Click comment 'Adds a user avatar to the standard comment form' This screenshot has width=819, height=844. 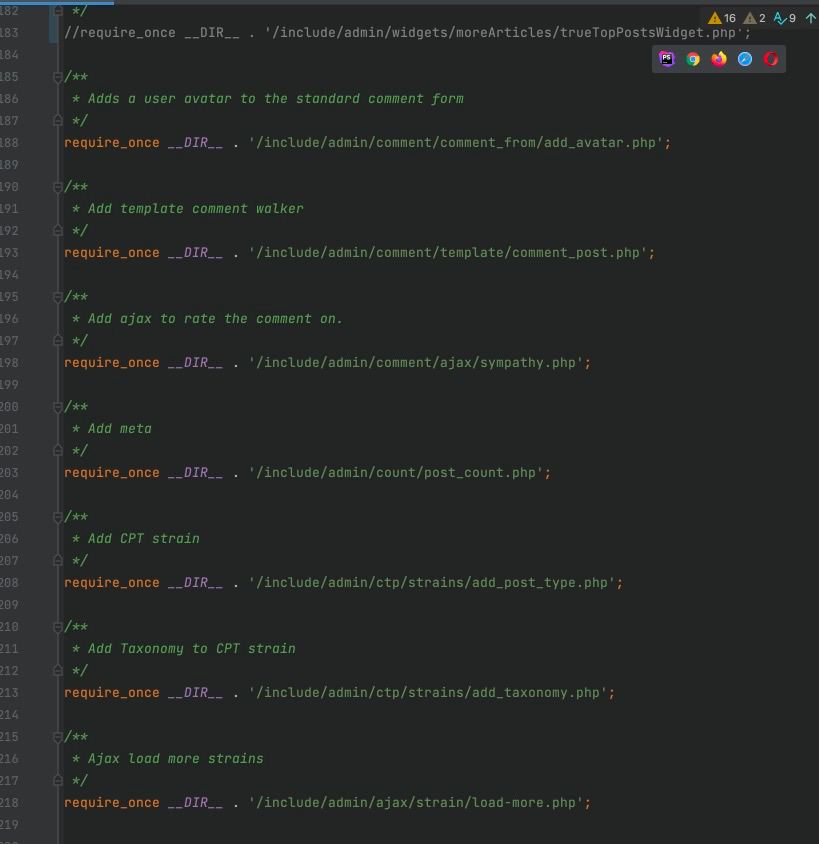click(276, 99)
